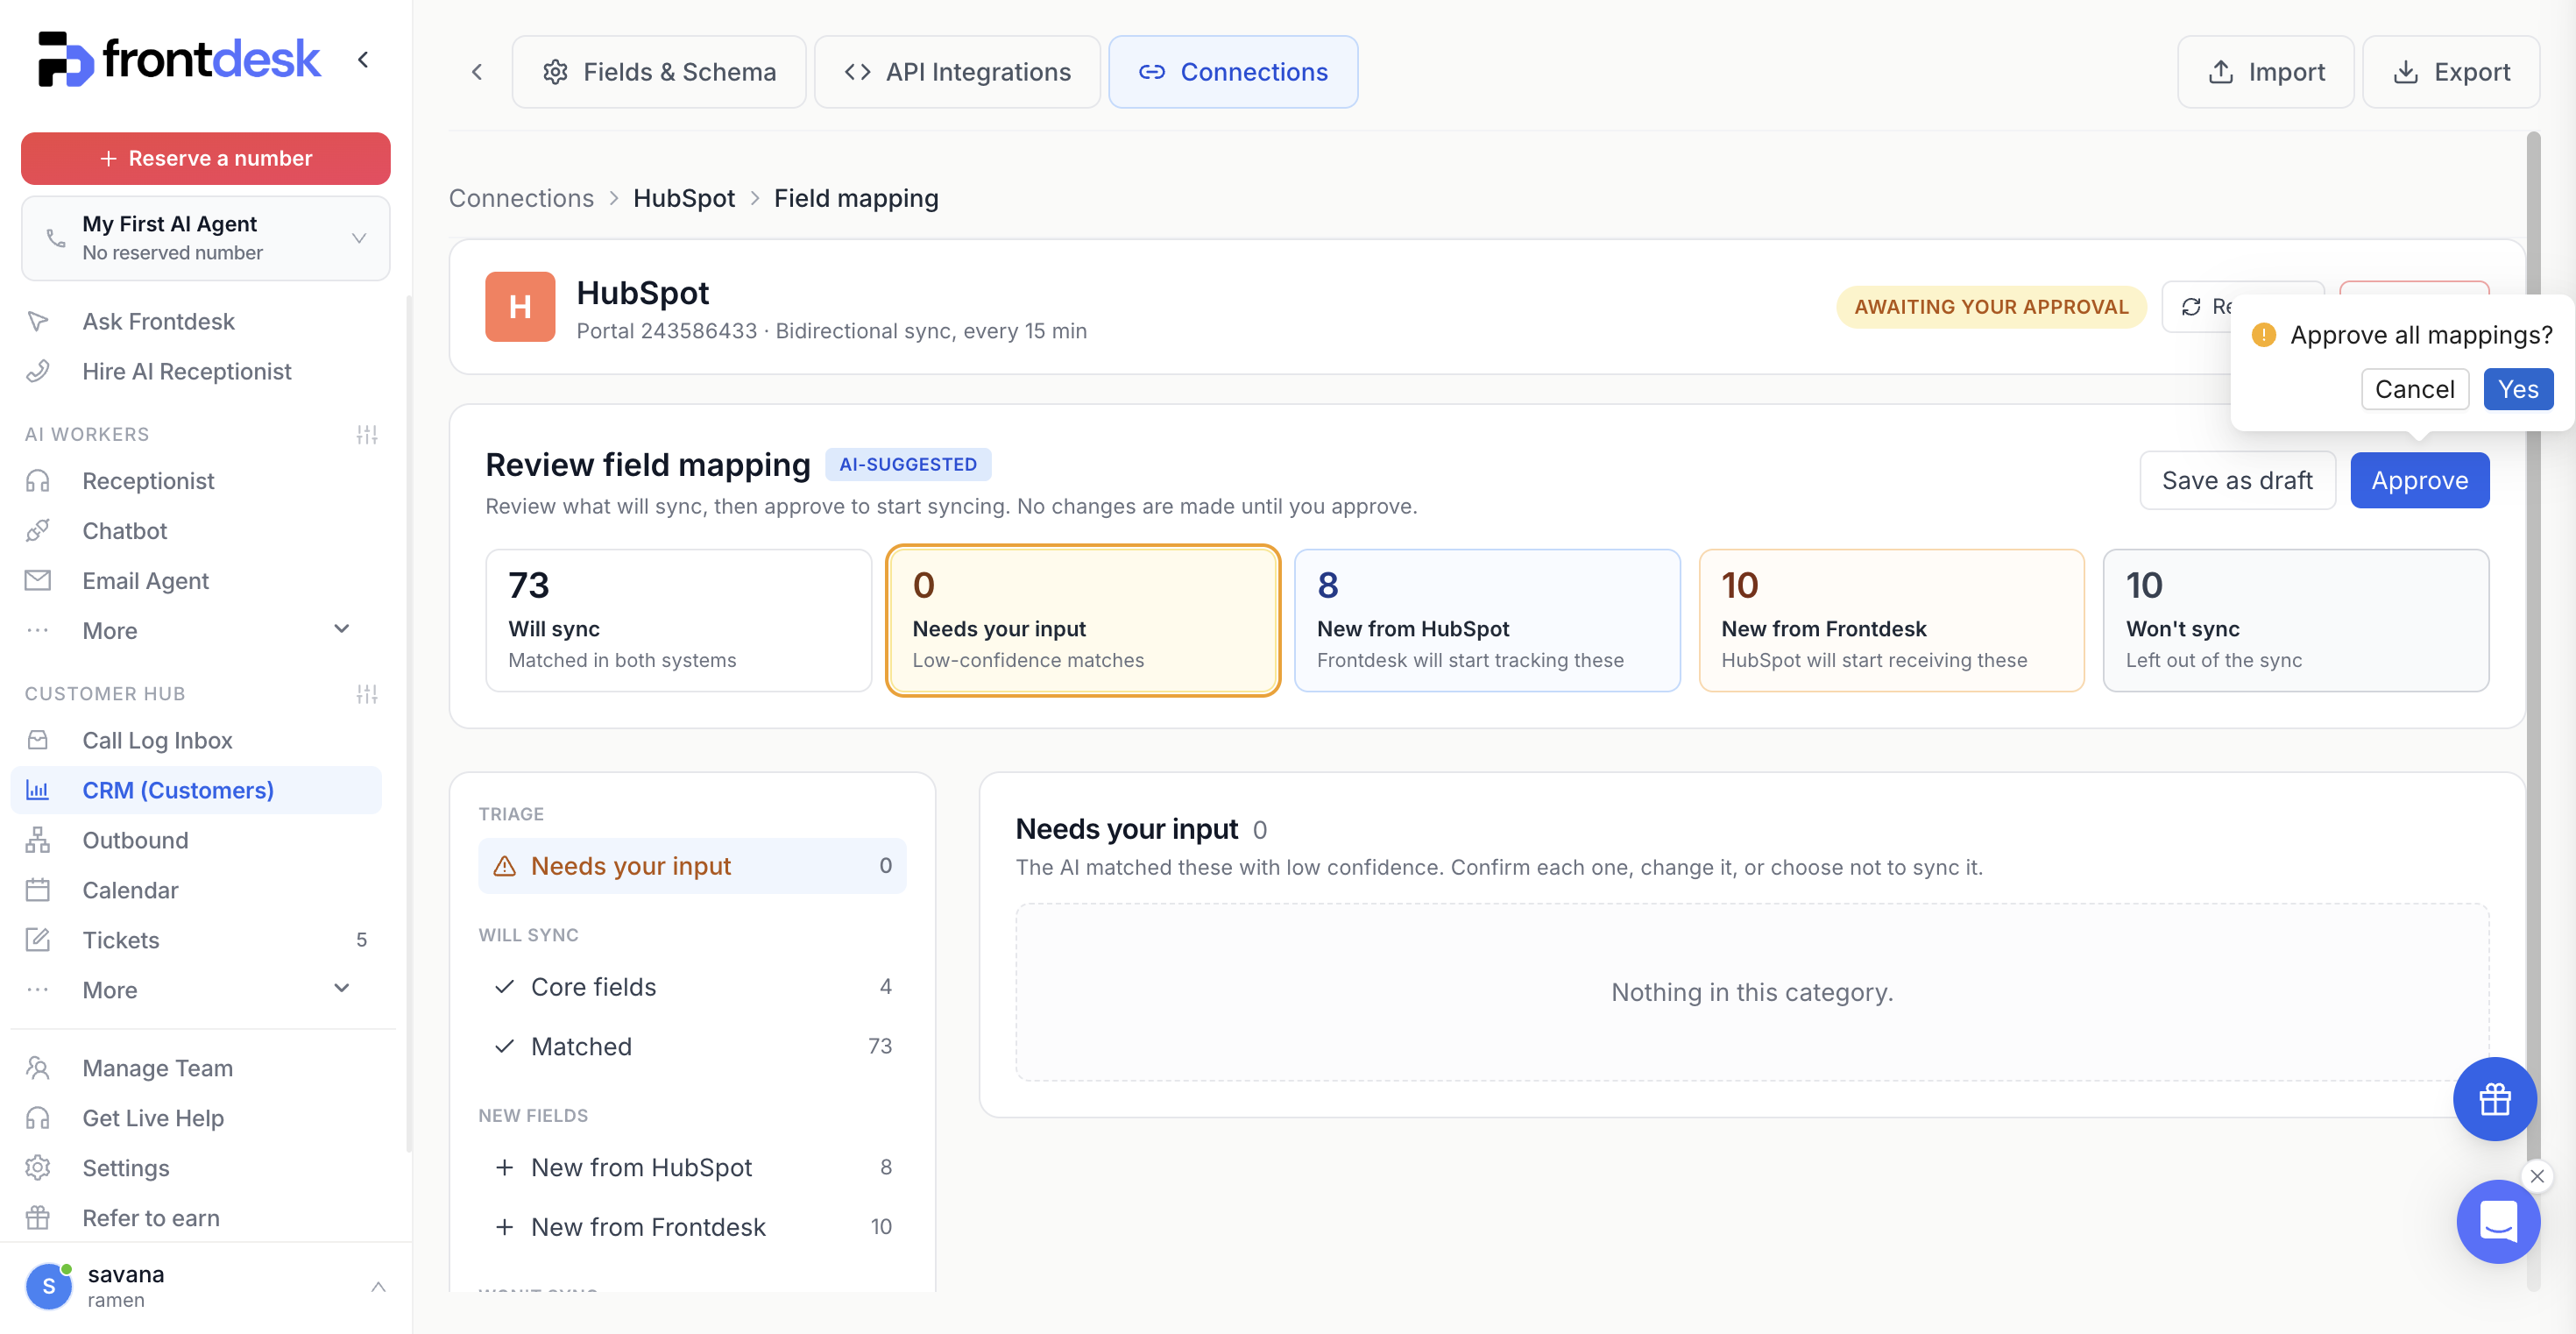This screenshot has width=2576, height=1334.
Task: Click the savana avatar circle
Action: pos(49,1286)
